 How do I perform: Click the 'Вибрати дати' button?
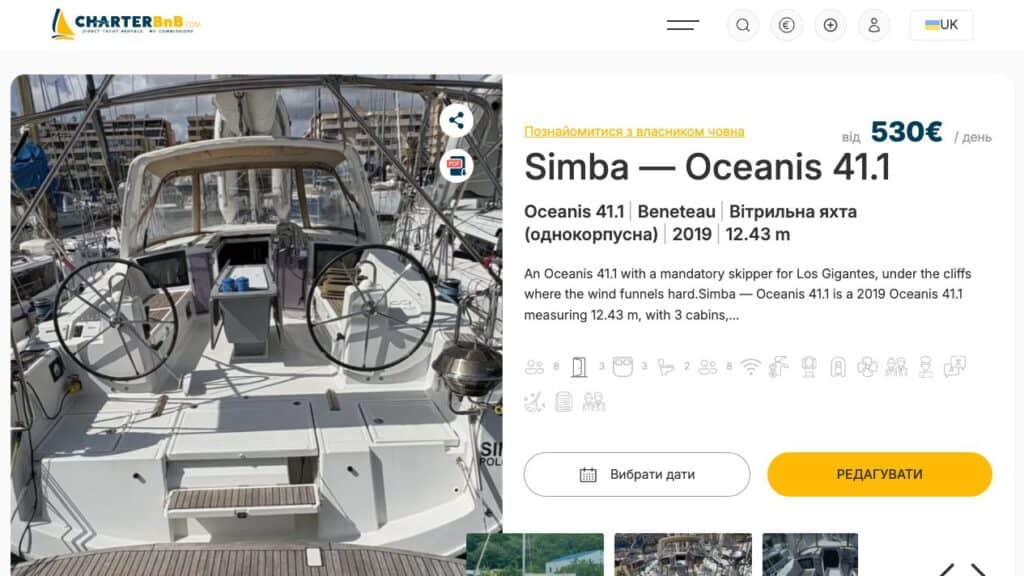(637, 475)
